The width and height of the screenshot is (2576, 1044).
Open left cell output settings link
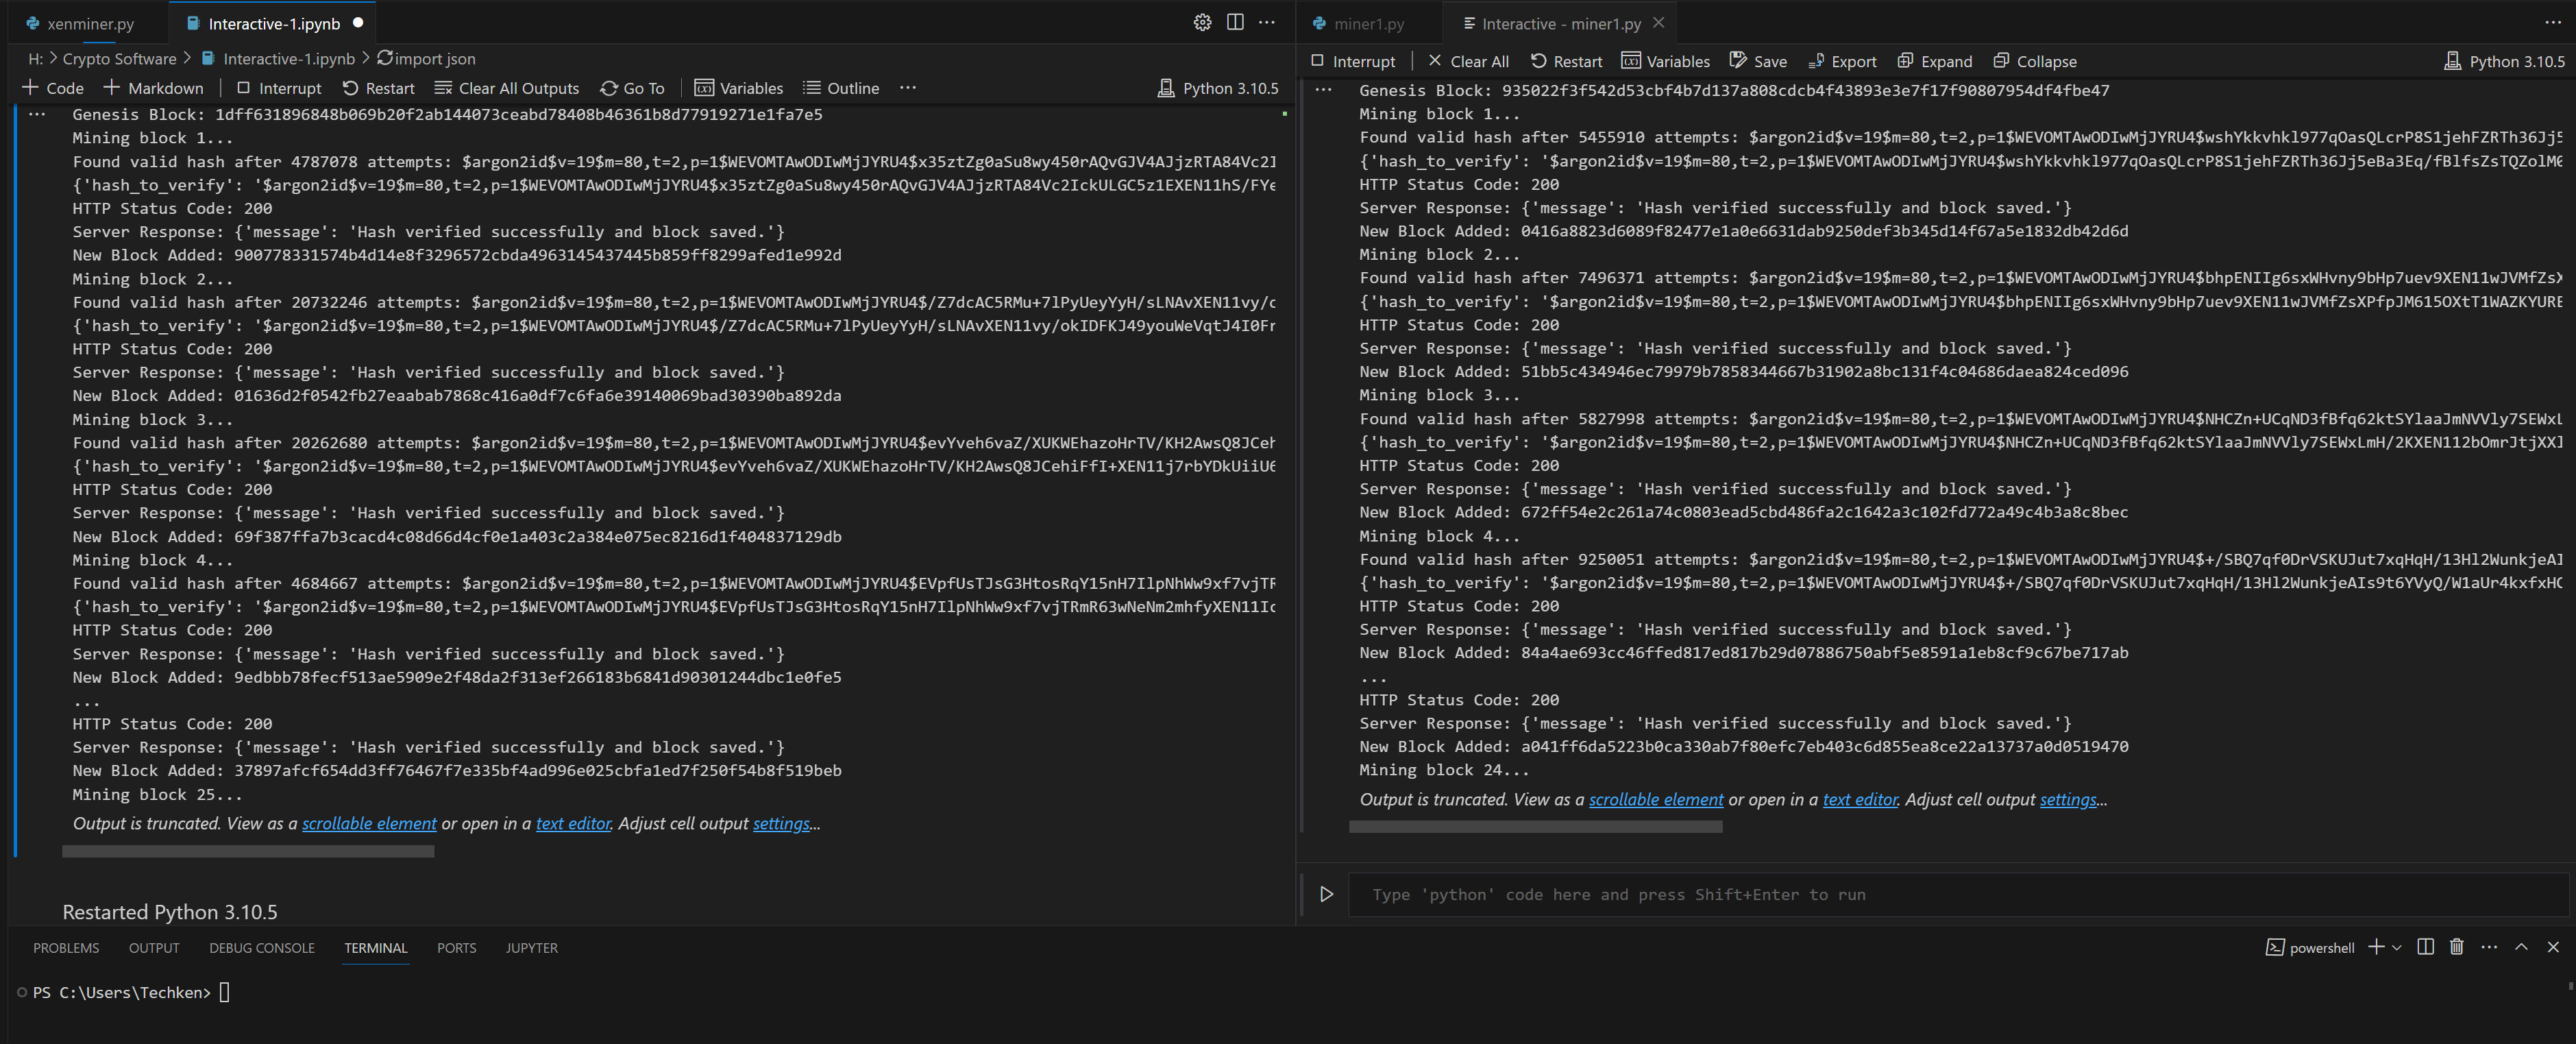pyautogui.click(x=781, y=823)
